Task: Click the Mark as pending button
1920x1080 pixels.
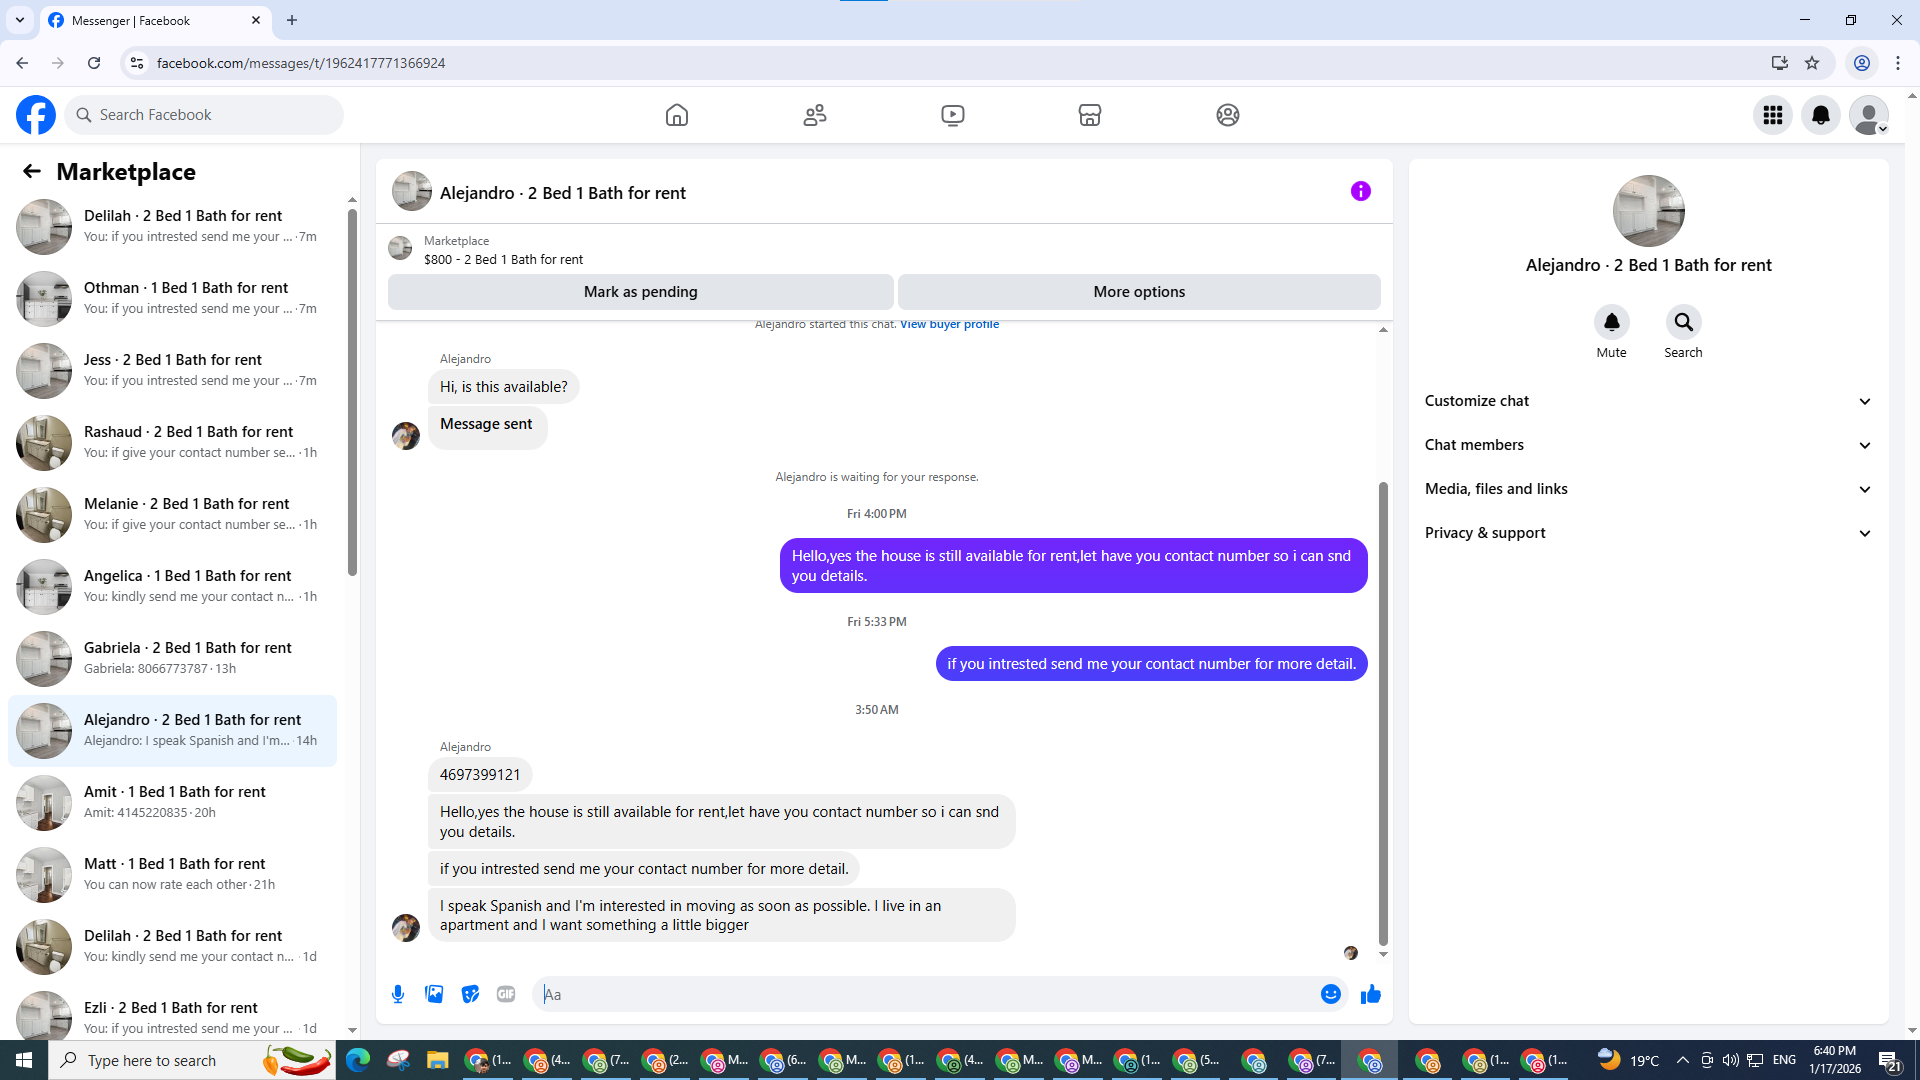Action: point(640,292)
